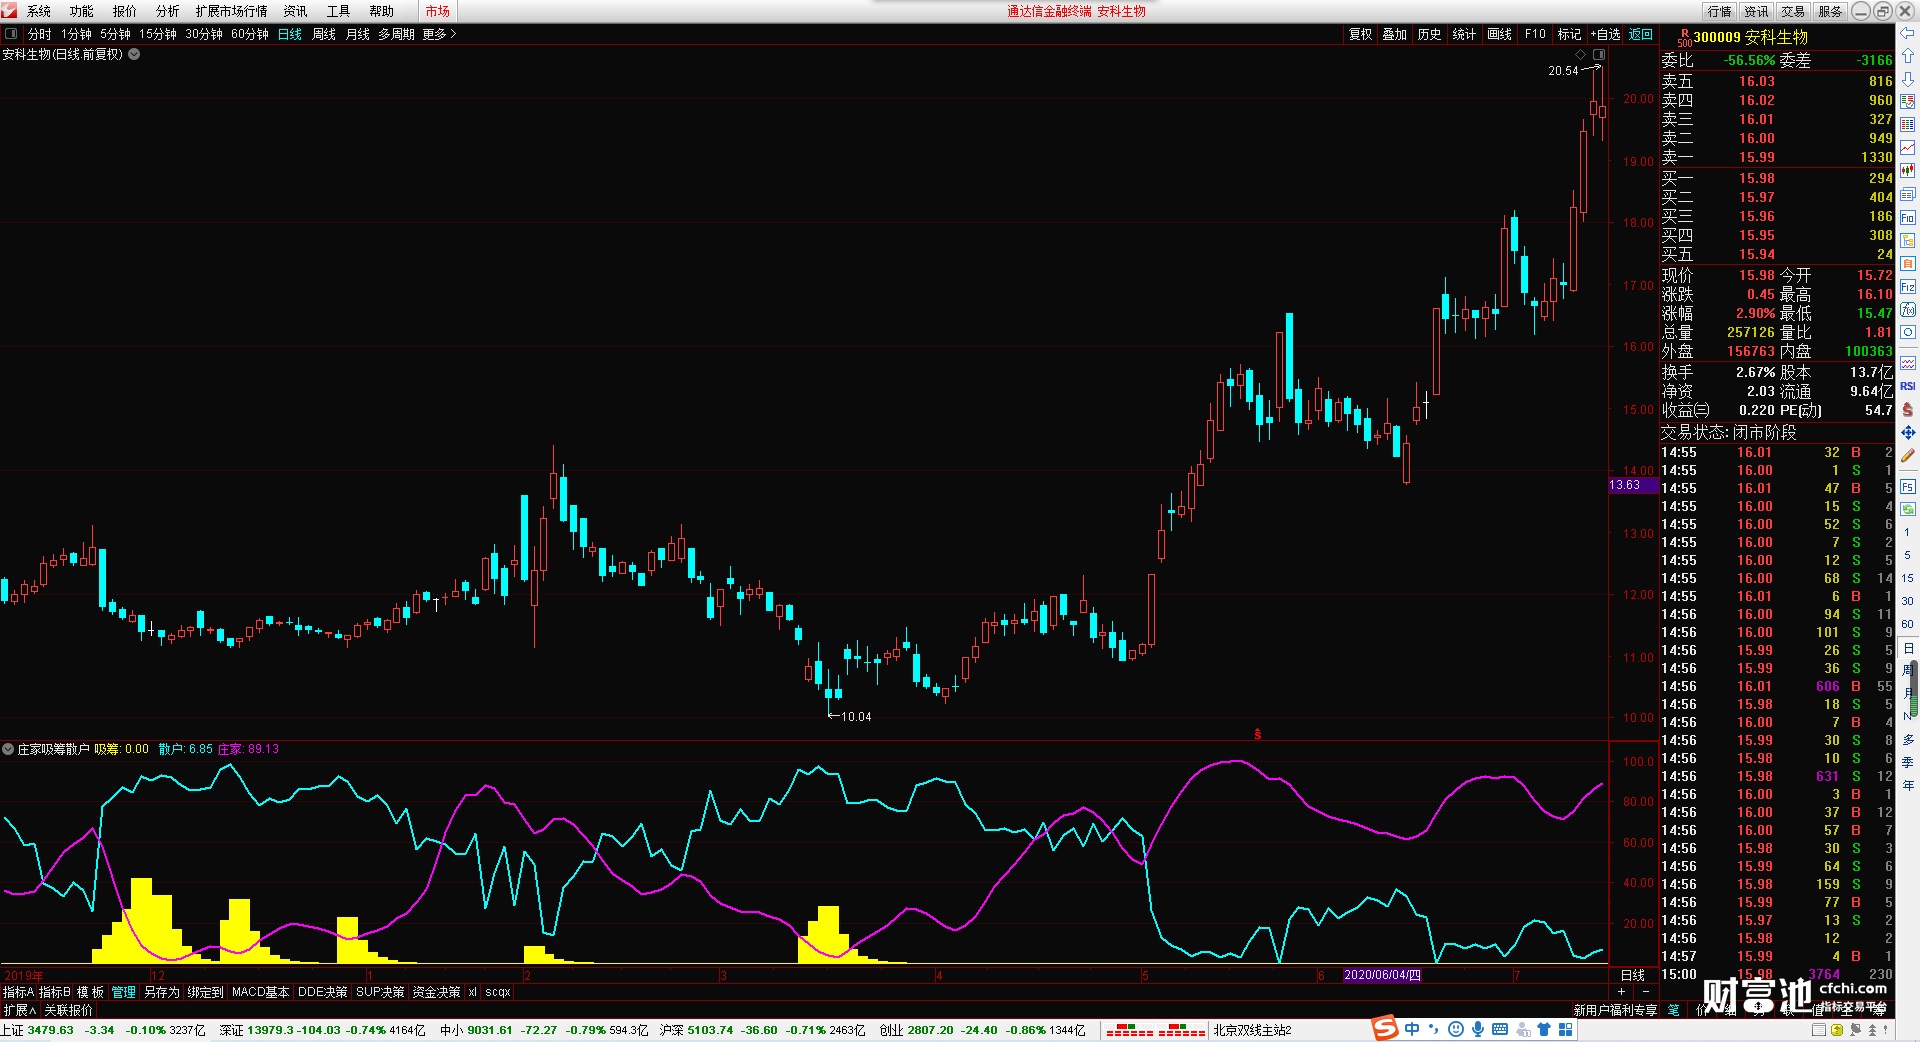Open the 系统 menu
The image size is (1920, 1042).
click(x=39, y=11)
